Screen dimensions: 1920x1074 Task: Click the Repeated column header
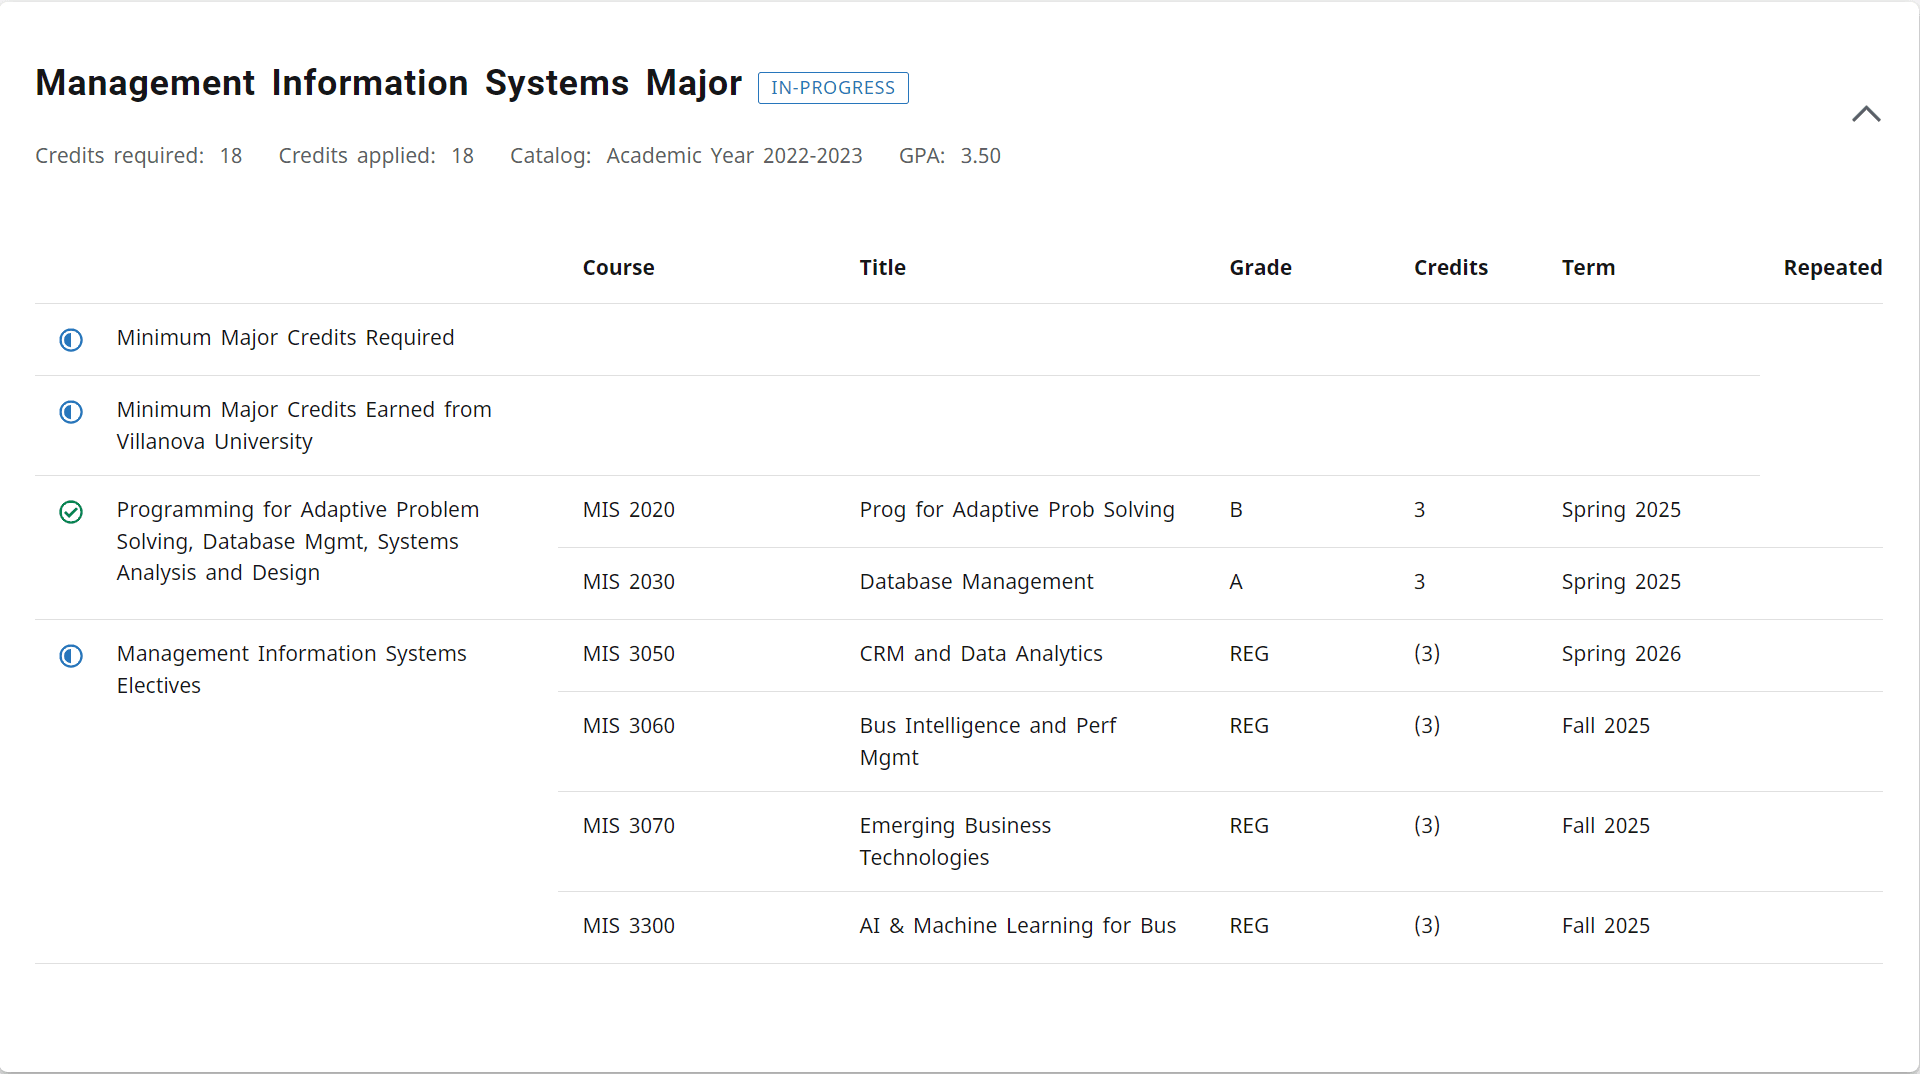point(1833,267)
